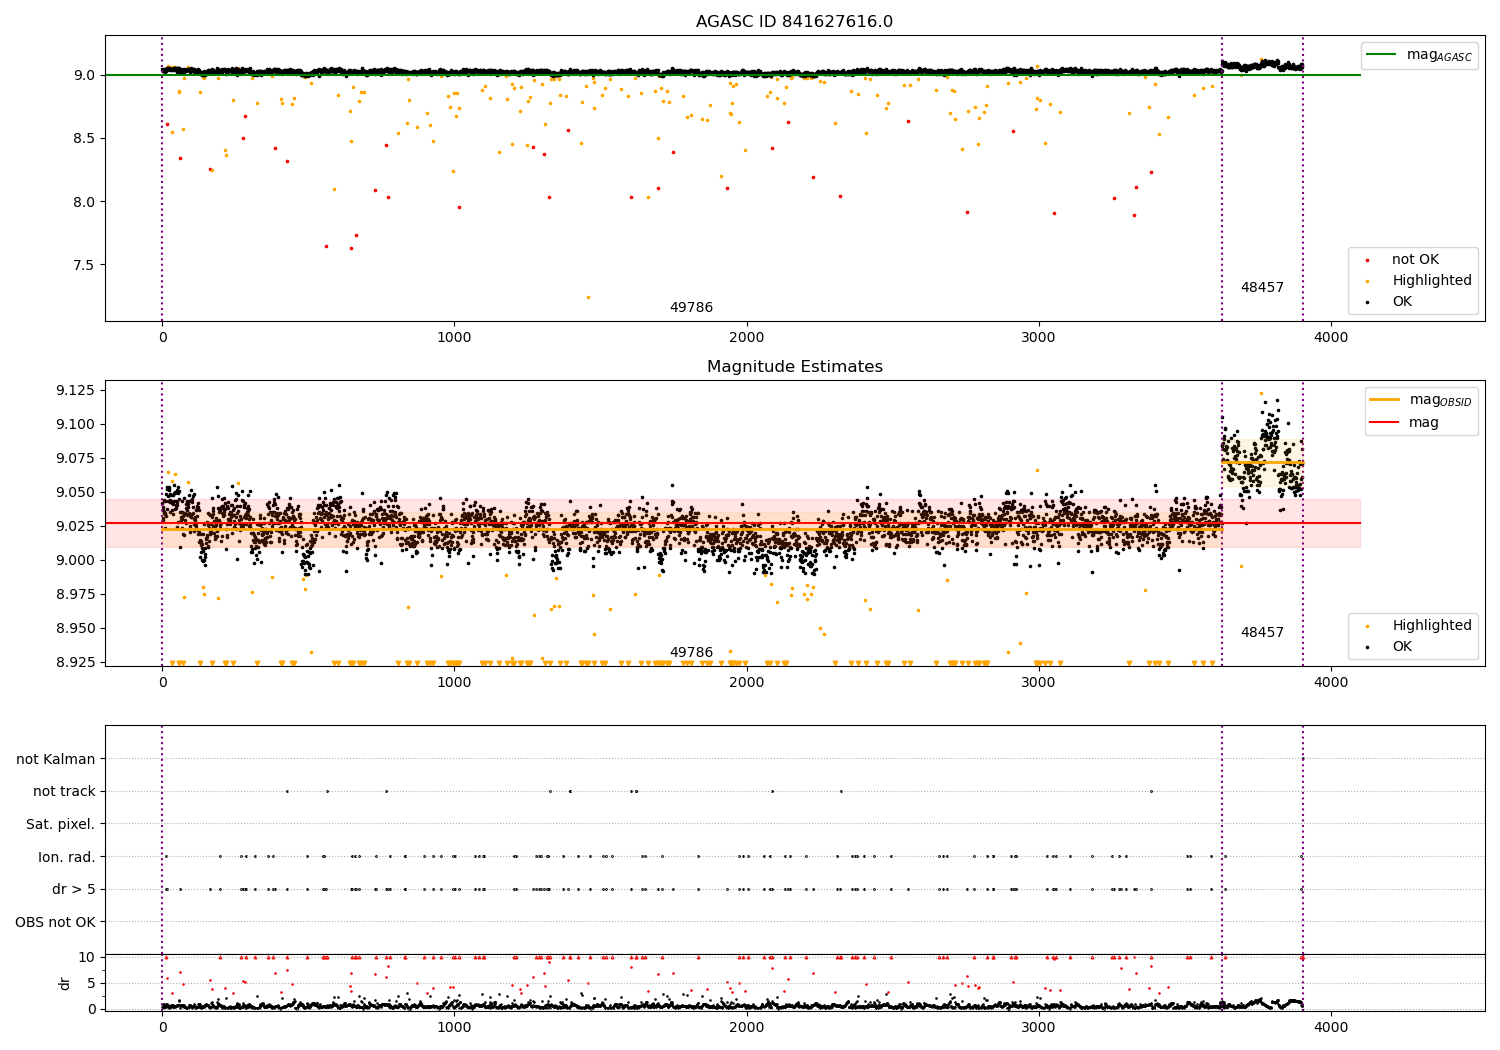
Task: Click the '9.100' y-axis tick label
Action: 76,424
